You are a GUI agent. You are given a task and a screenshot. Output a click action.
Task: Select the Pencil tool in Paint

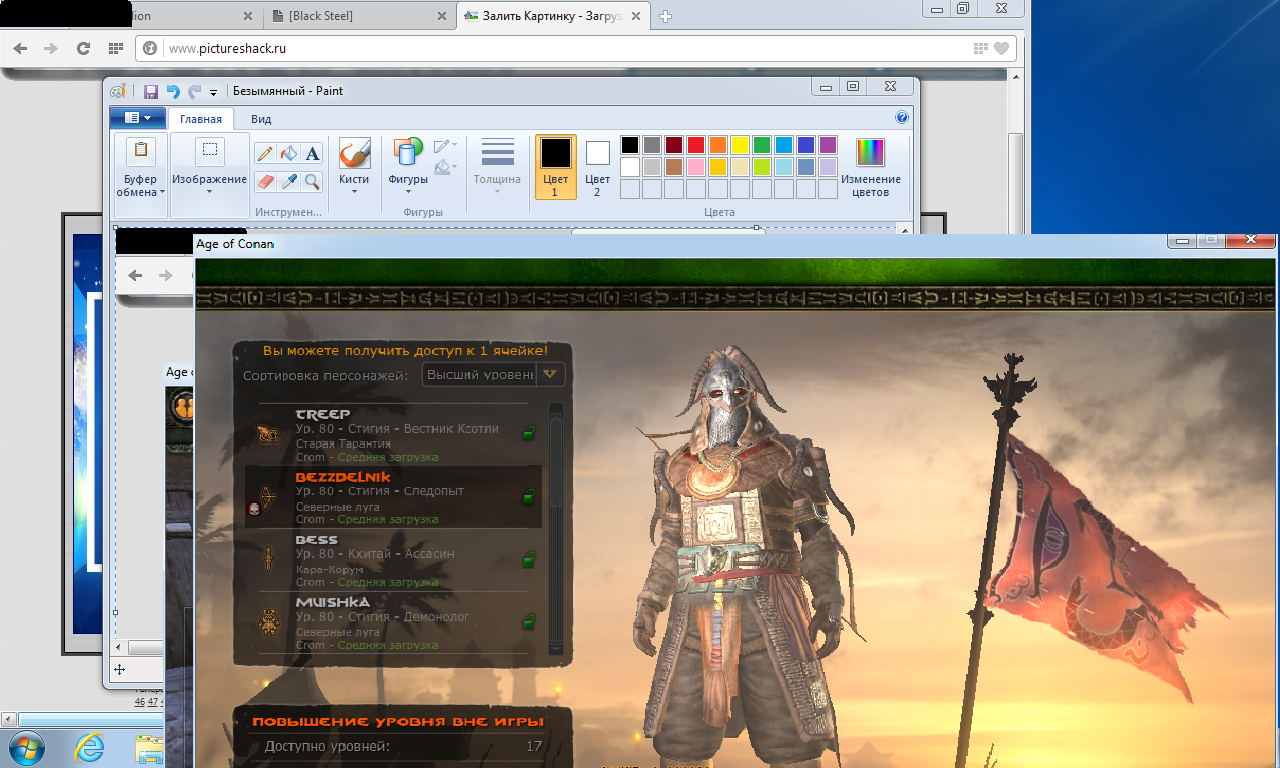coord(265,153)
